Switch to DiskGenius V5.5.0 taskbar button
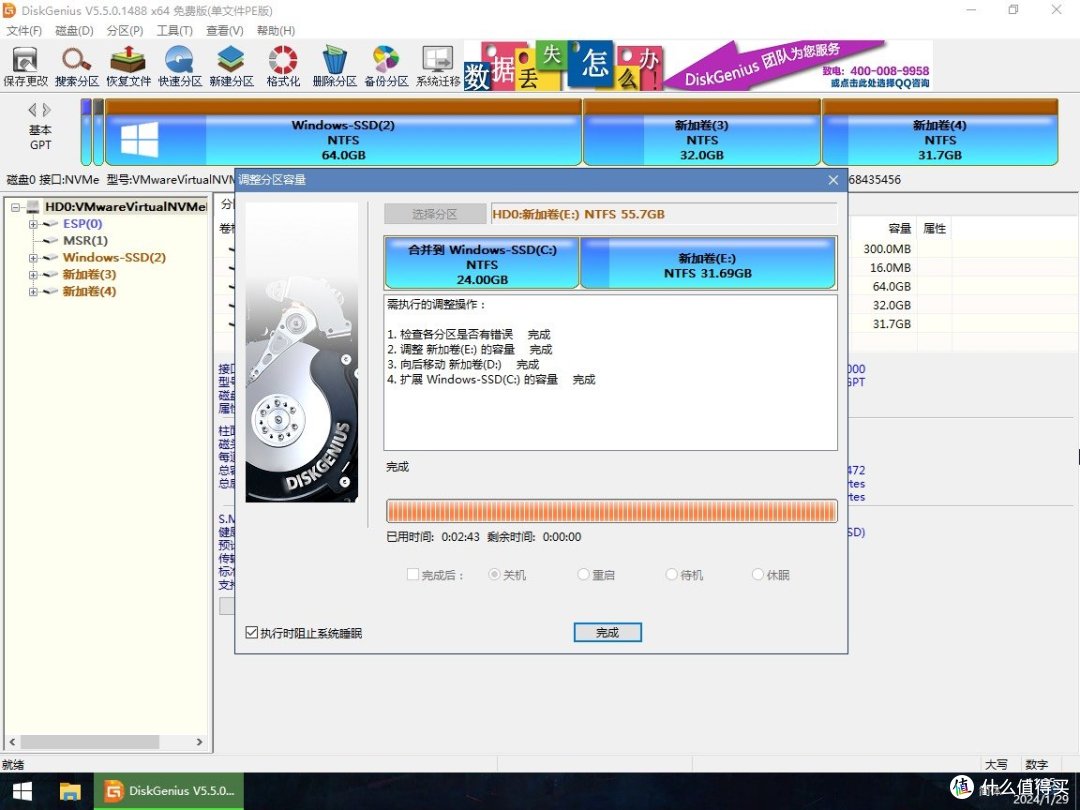The image size is (1080, 810). tap(169, 791)
